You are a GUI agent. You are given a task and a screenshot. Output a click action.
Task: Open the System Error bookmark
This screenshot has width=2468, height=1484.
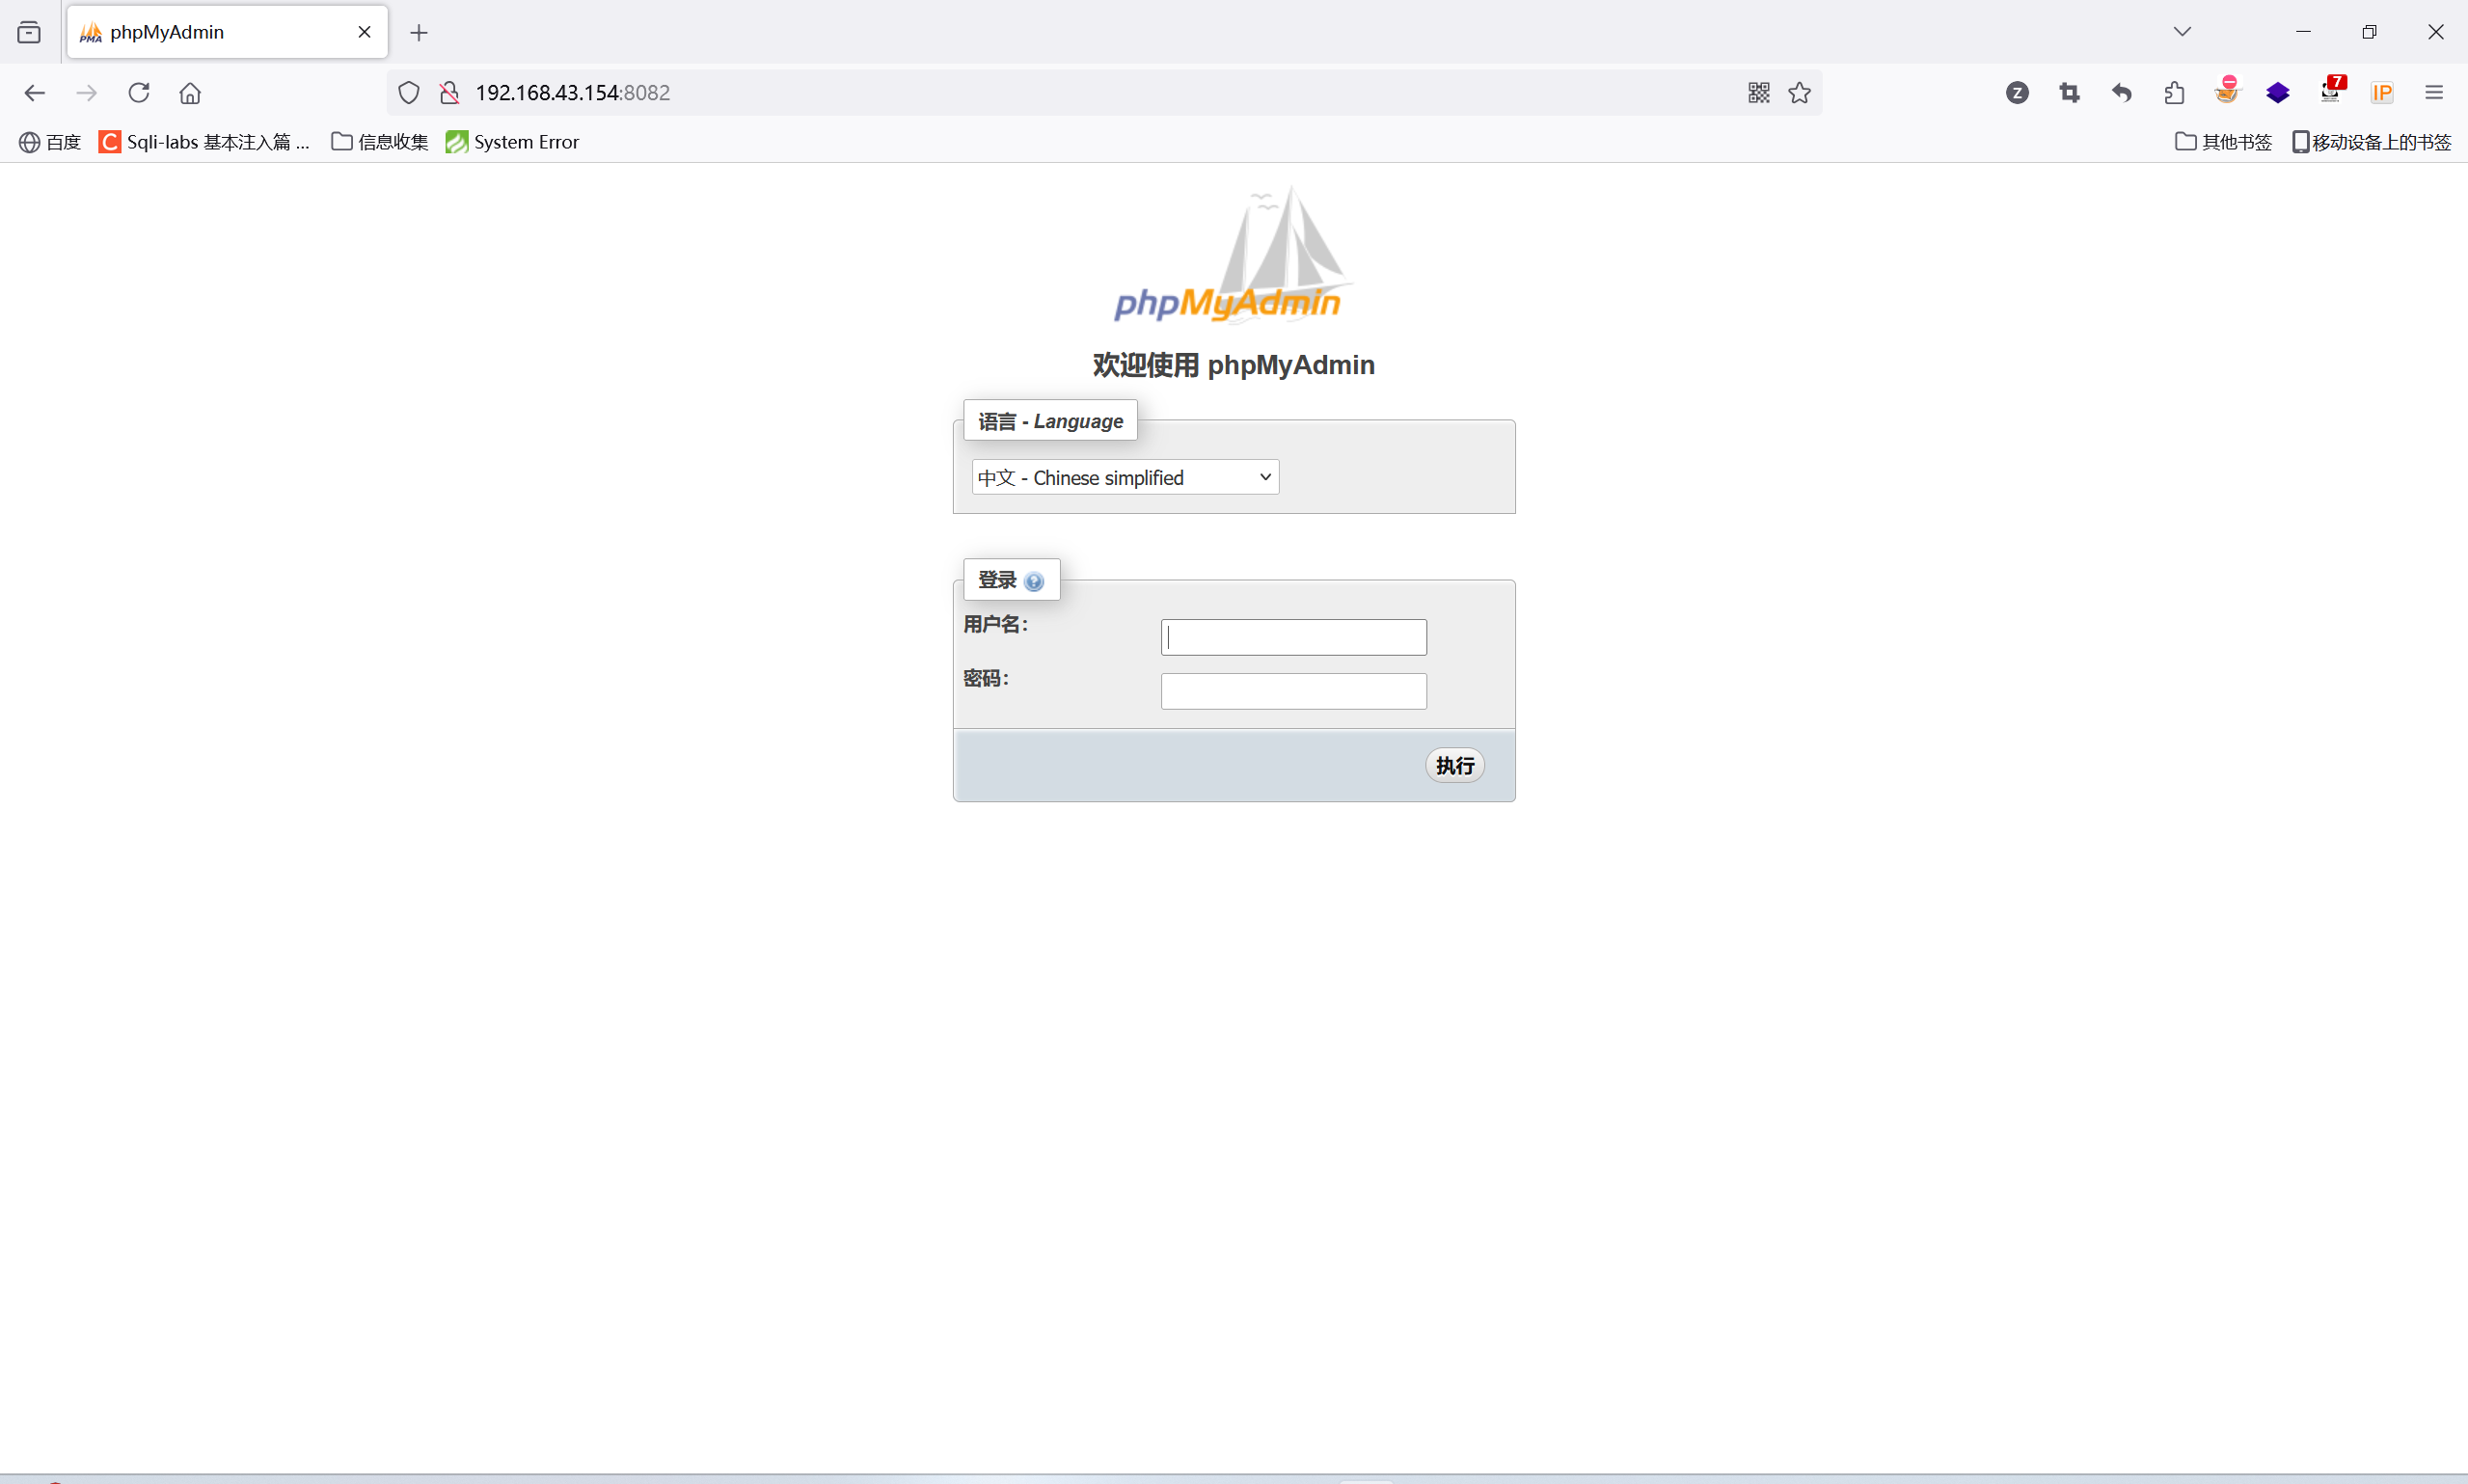point(513,142)
